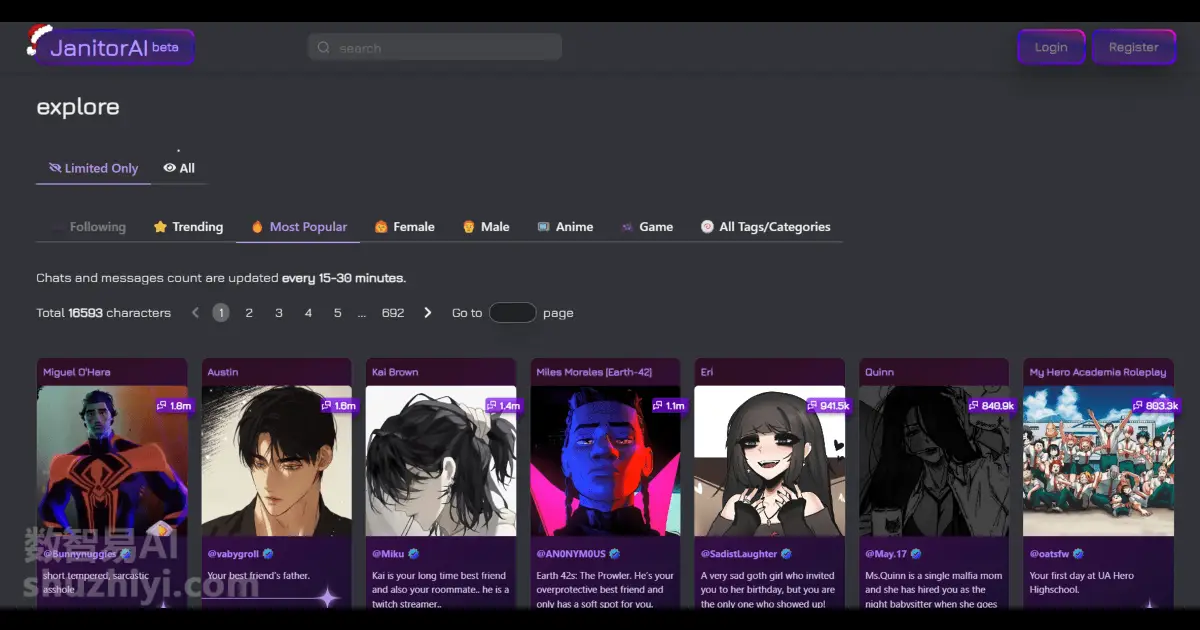Click the 1.1m chat count badge

point(669,406)
